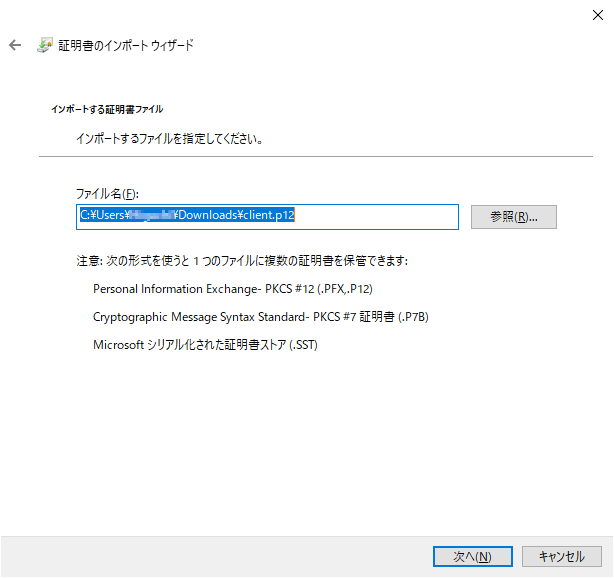Select the インポートする証明書ファイル heading
The height and width of the screenshot is (578, 614).
pyautogui.click(x=107, y=109)
